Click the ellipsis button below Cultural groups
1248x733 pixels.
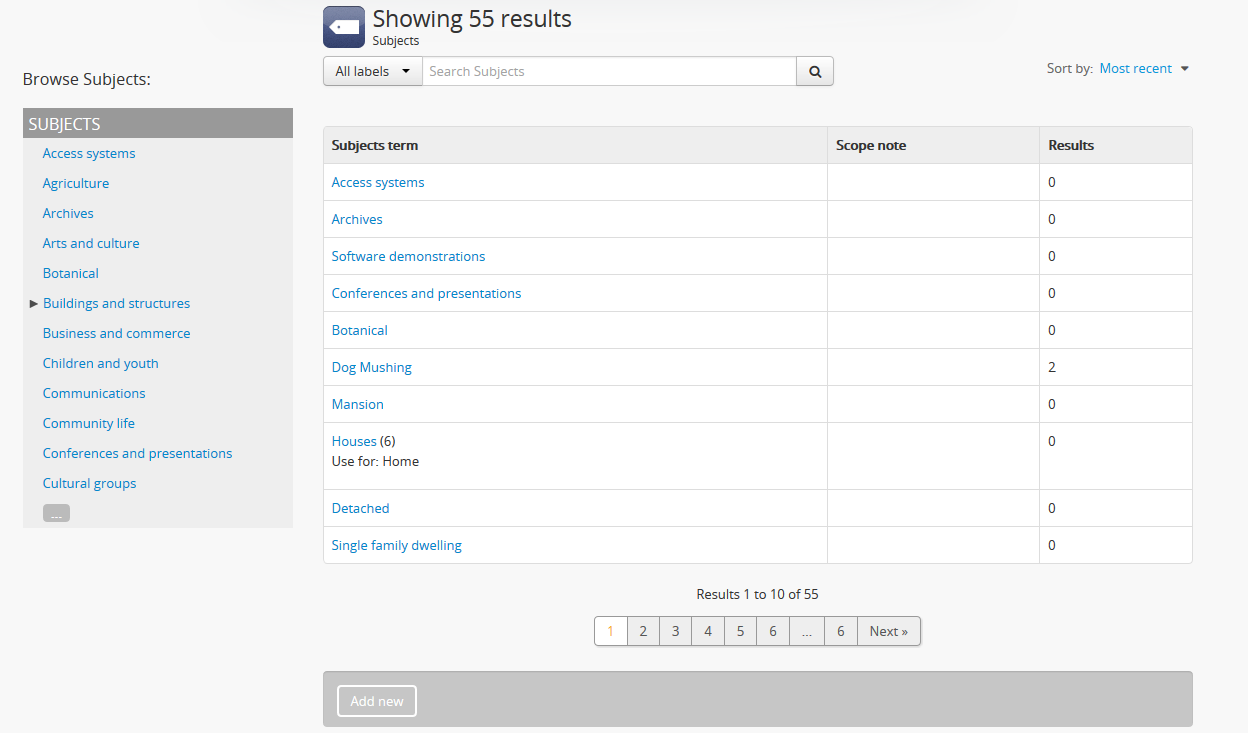tap(56, 512)
